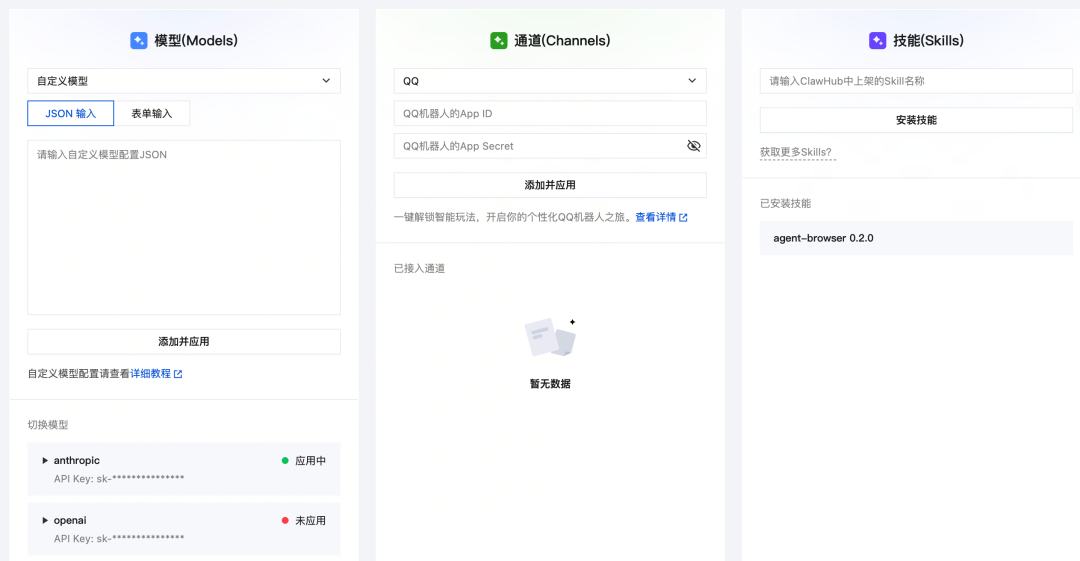The width and height of the screenshot is (1080, 561).
Task: Open the 详细教程 link
Action: click(x=151, y=374)
